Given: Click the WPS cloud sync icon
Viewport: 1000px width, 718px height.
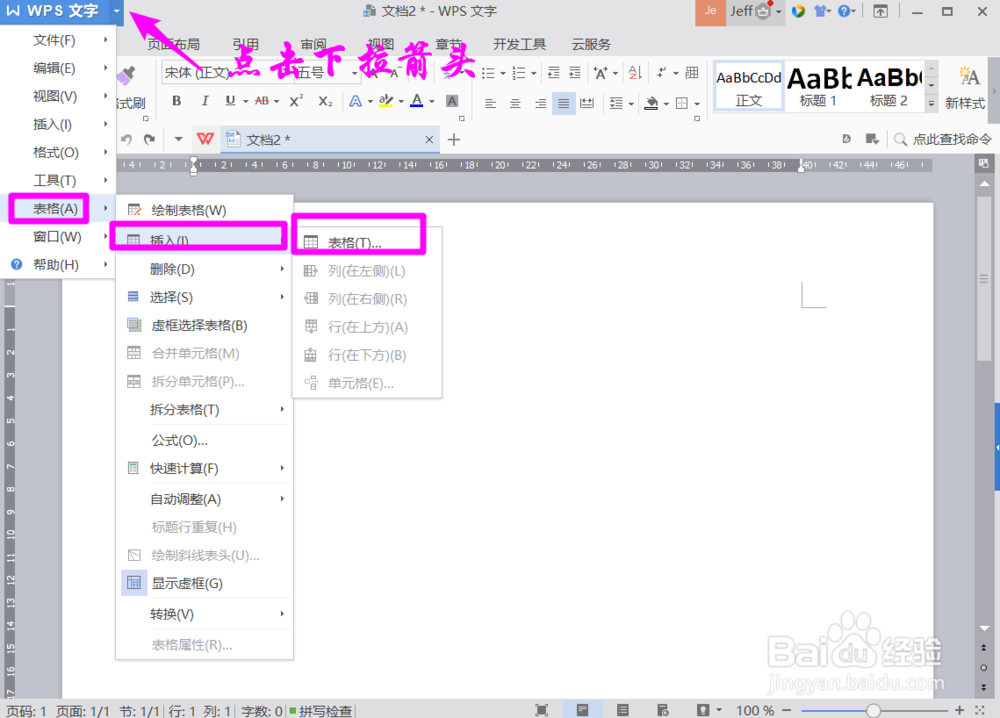Looking at the screenshot, I should pos(796,11).
